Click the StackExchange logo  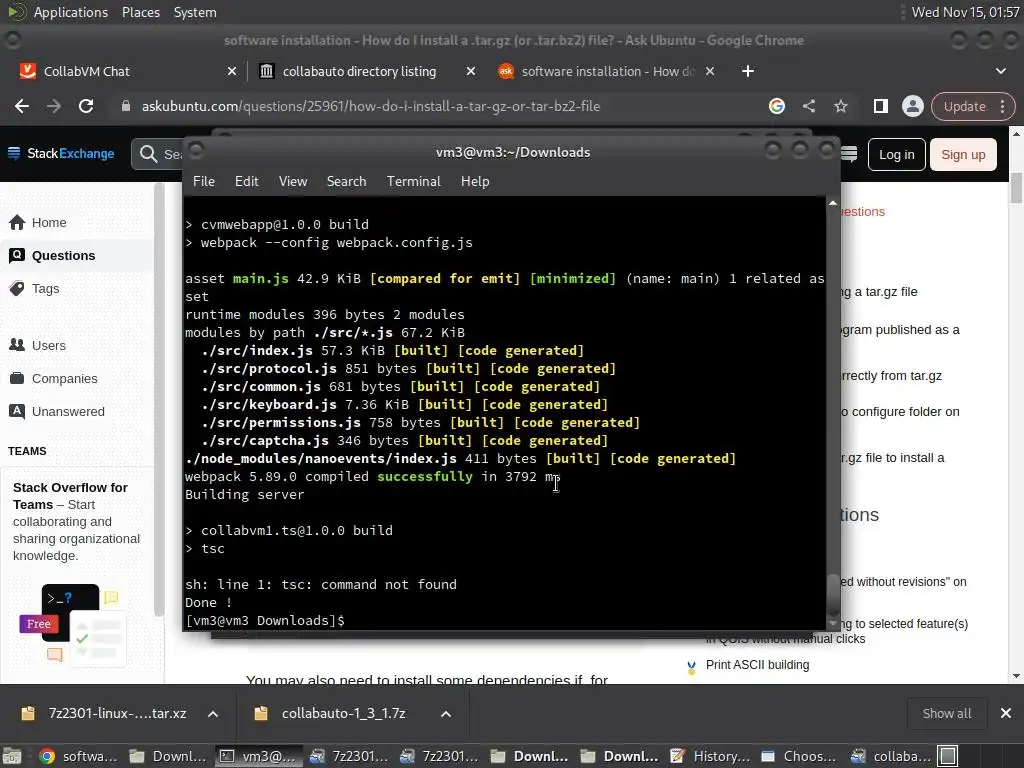coord(61,153)
